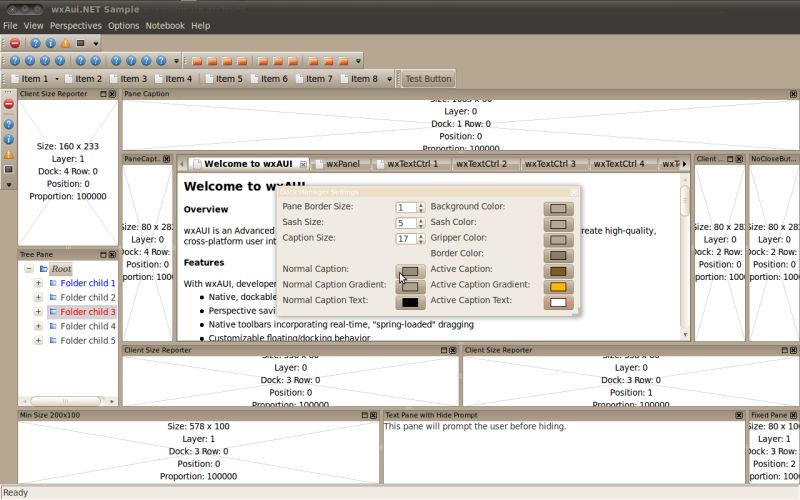Close the Welcome to wxAUI tab

pos(303,164)
